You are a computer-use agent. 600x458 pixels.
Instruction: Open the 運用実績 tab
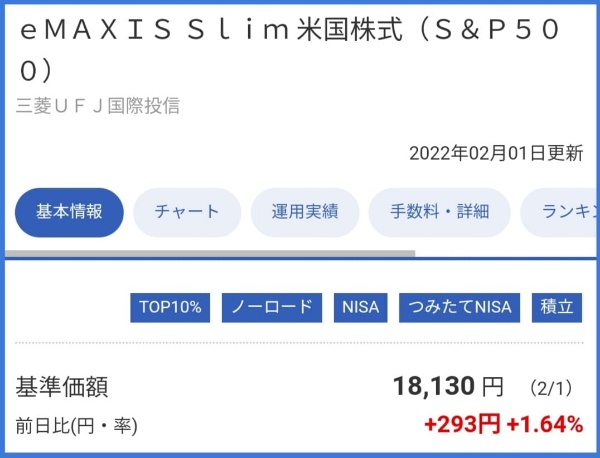(305, 212)
